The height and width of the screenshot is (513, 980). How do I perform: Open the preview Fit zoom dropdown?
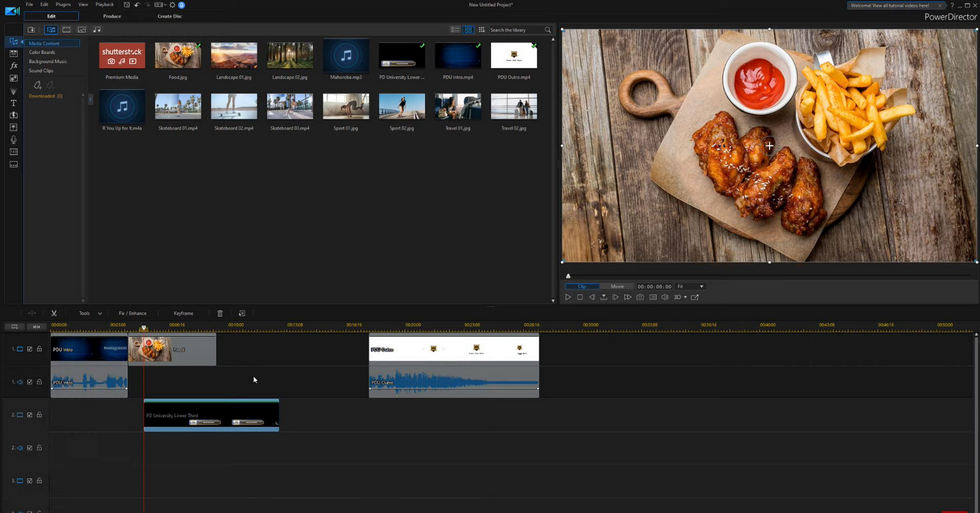click(x=691, y=287)
